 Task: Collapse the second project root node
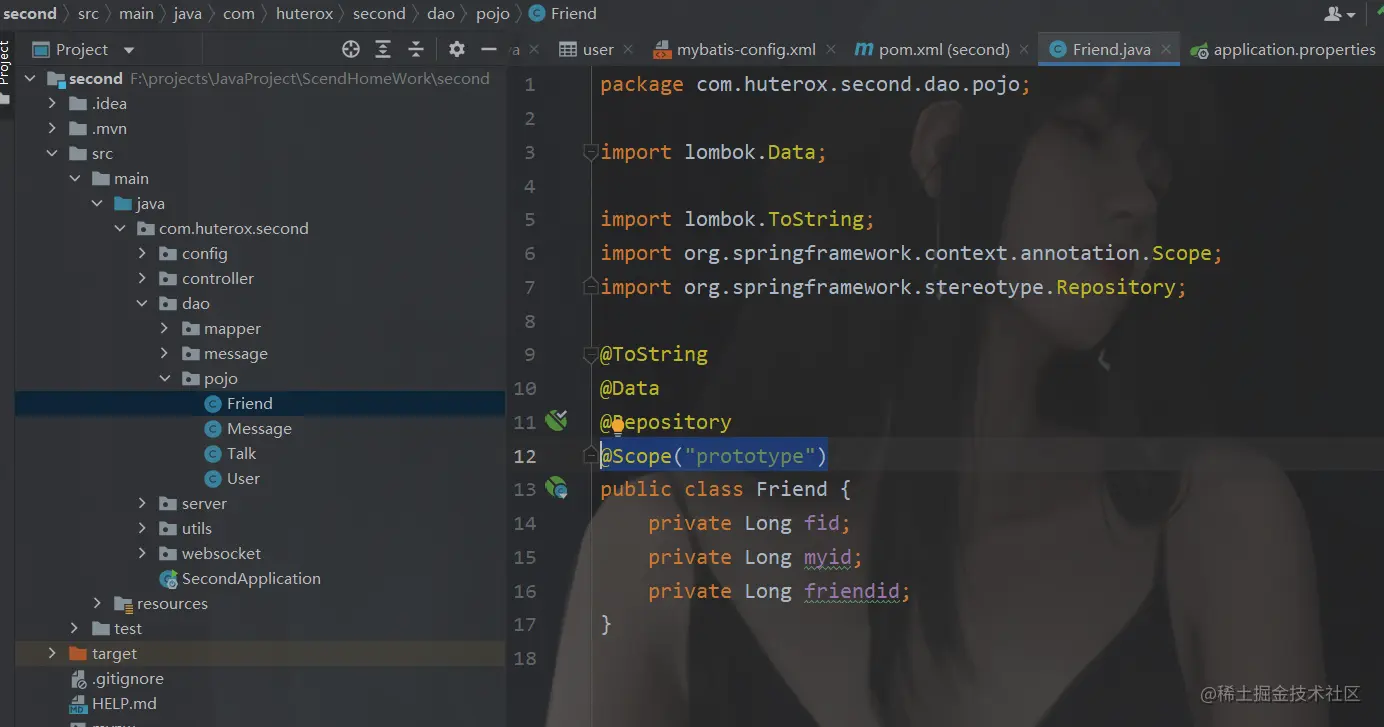[x=31, y=79]
